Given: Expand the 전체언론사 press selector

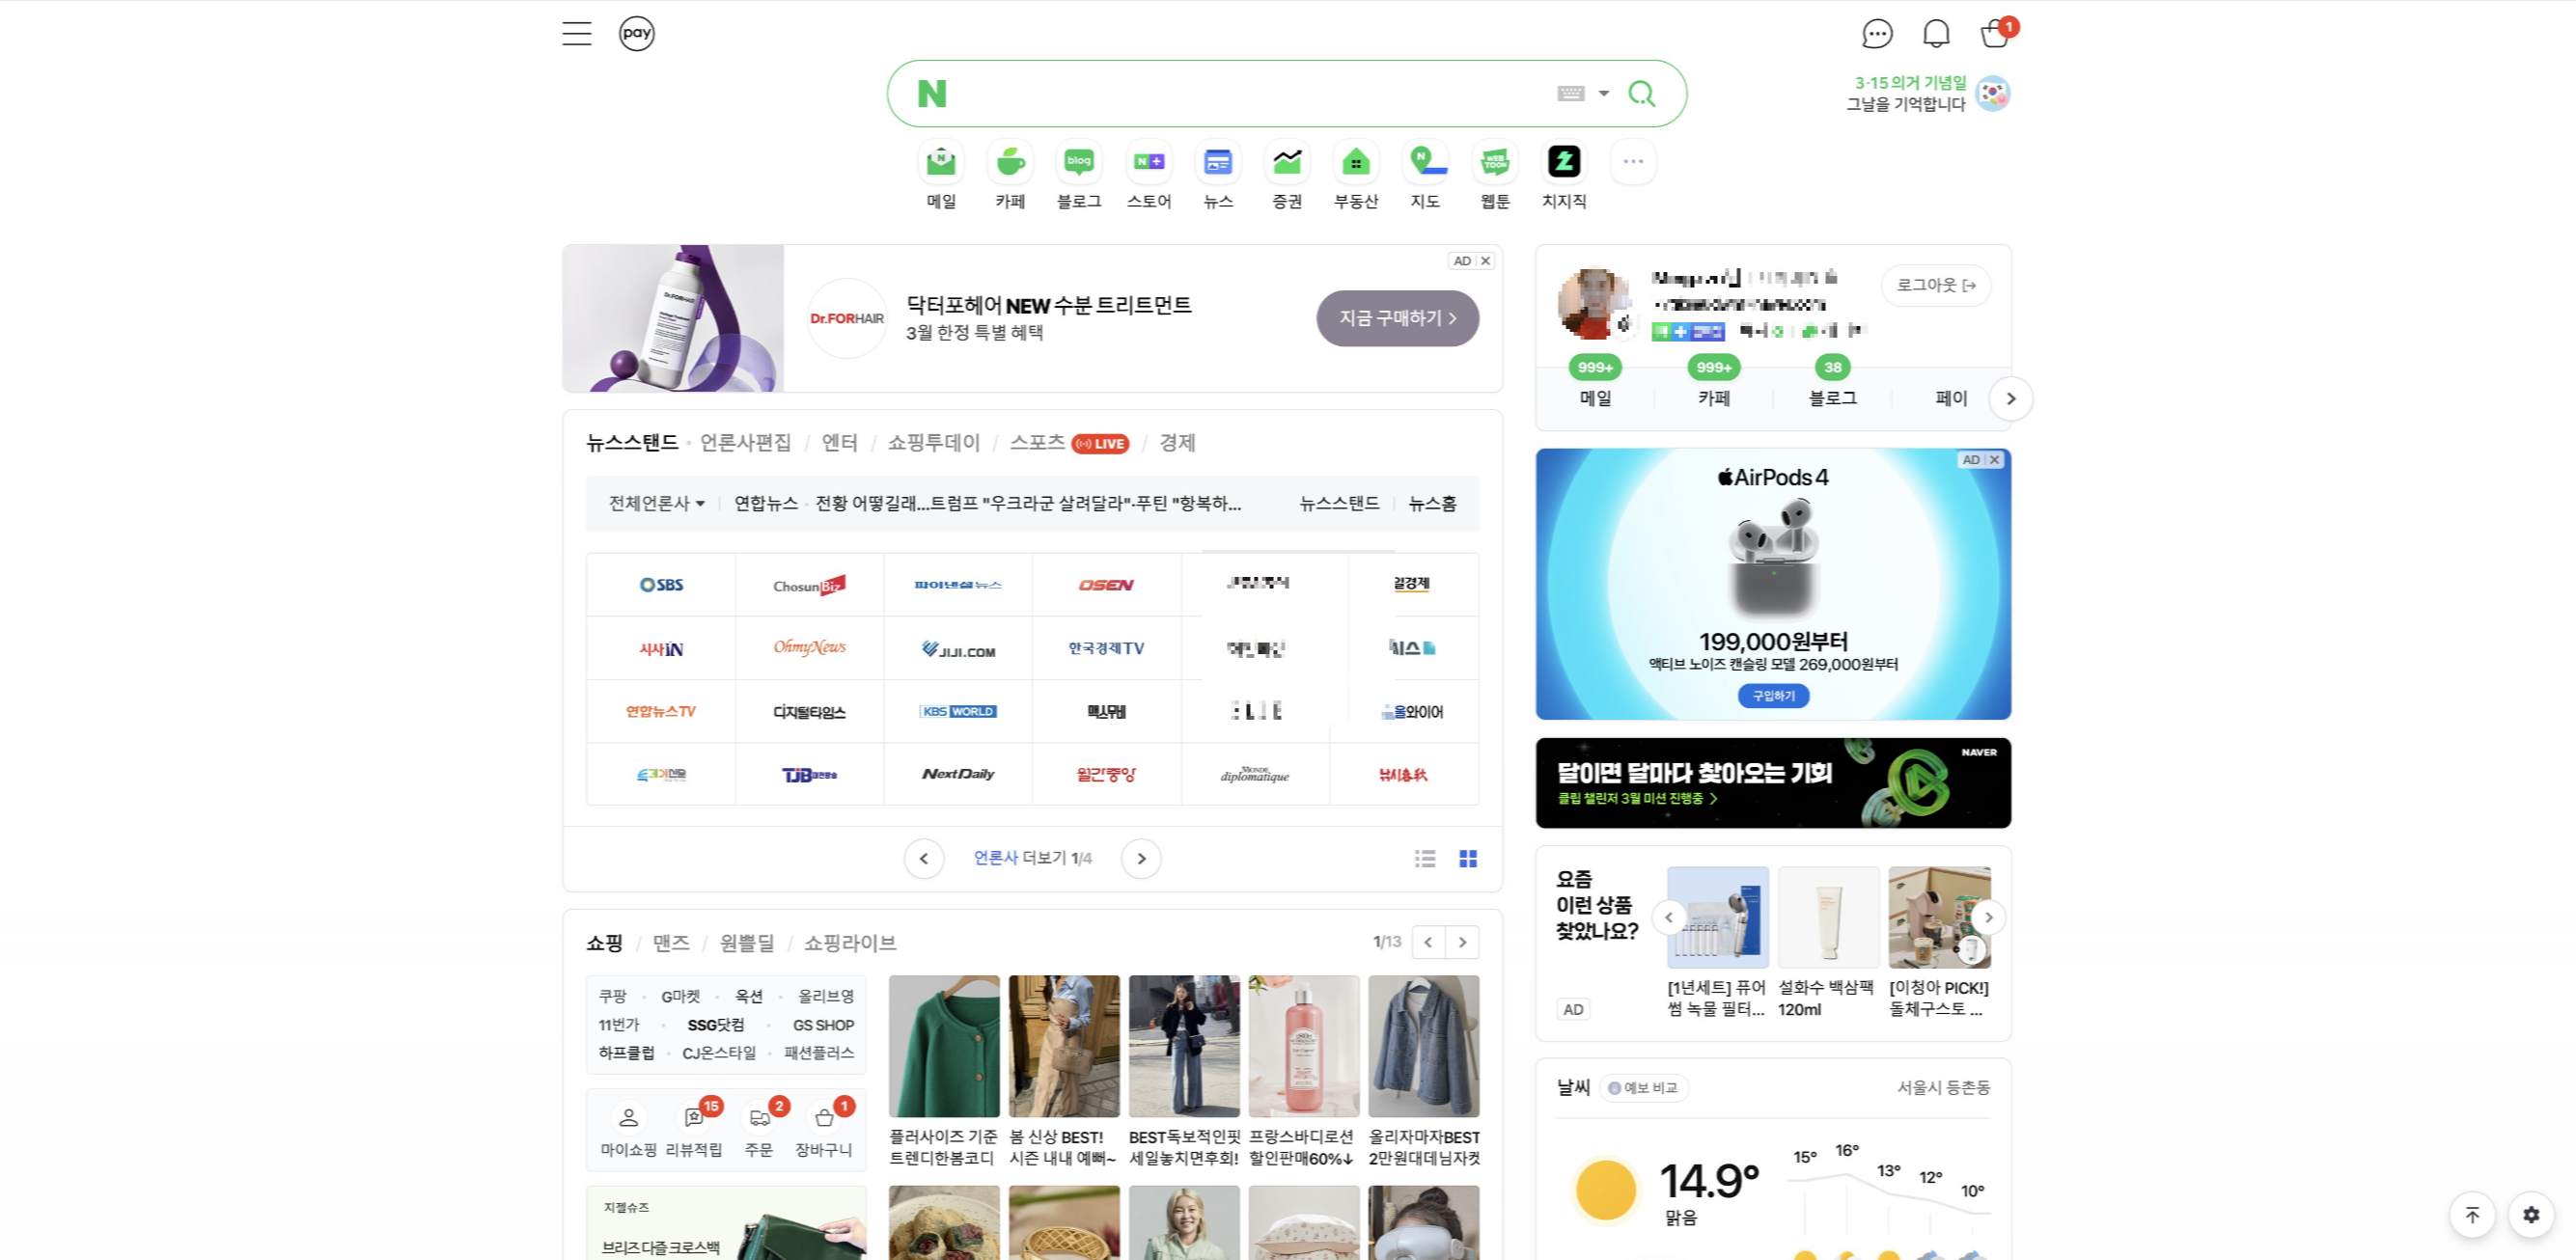Looking at the screenshot, I should tap(655, 503).
